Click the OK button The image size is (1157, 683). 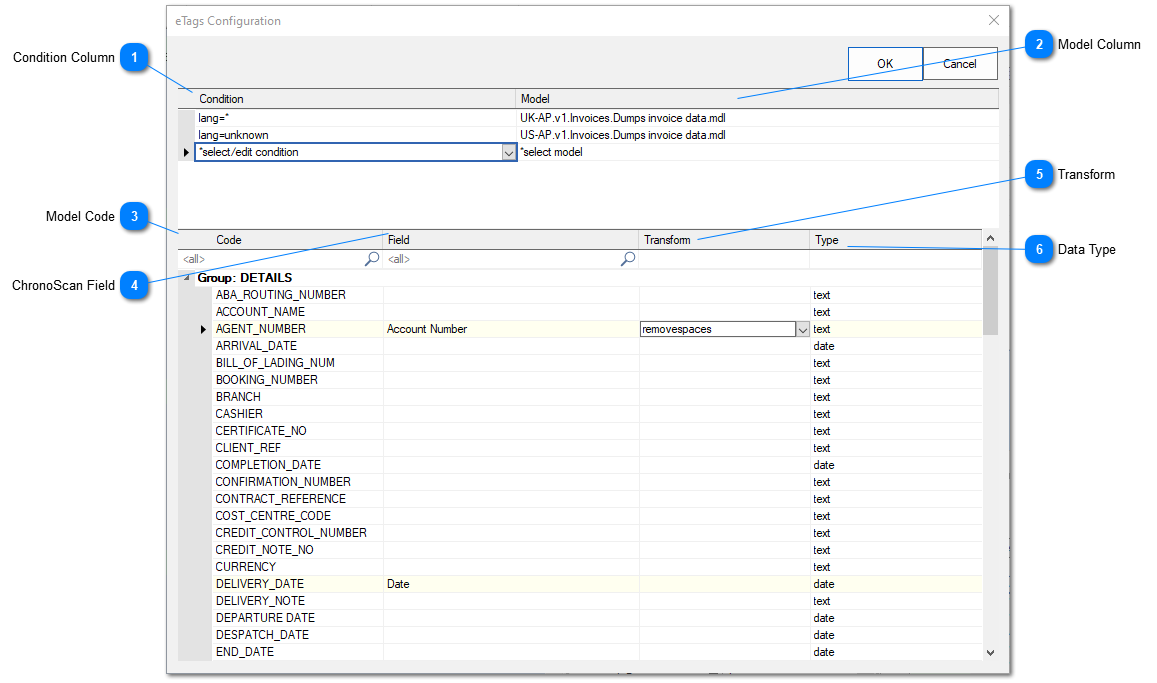click(x=884, y=63)
